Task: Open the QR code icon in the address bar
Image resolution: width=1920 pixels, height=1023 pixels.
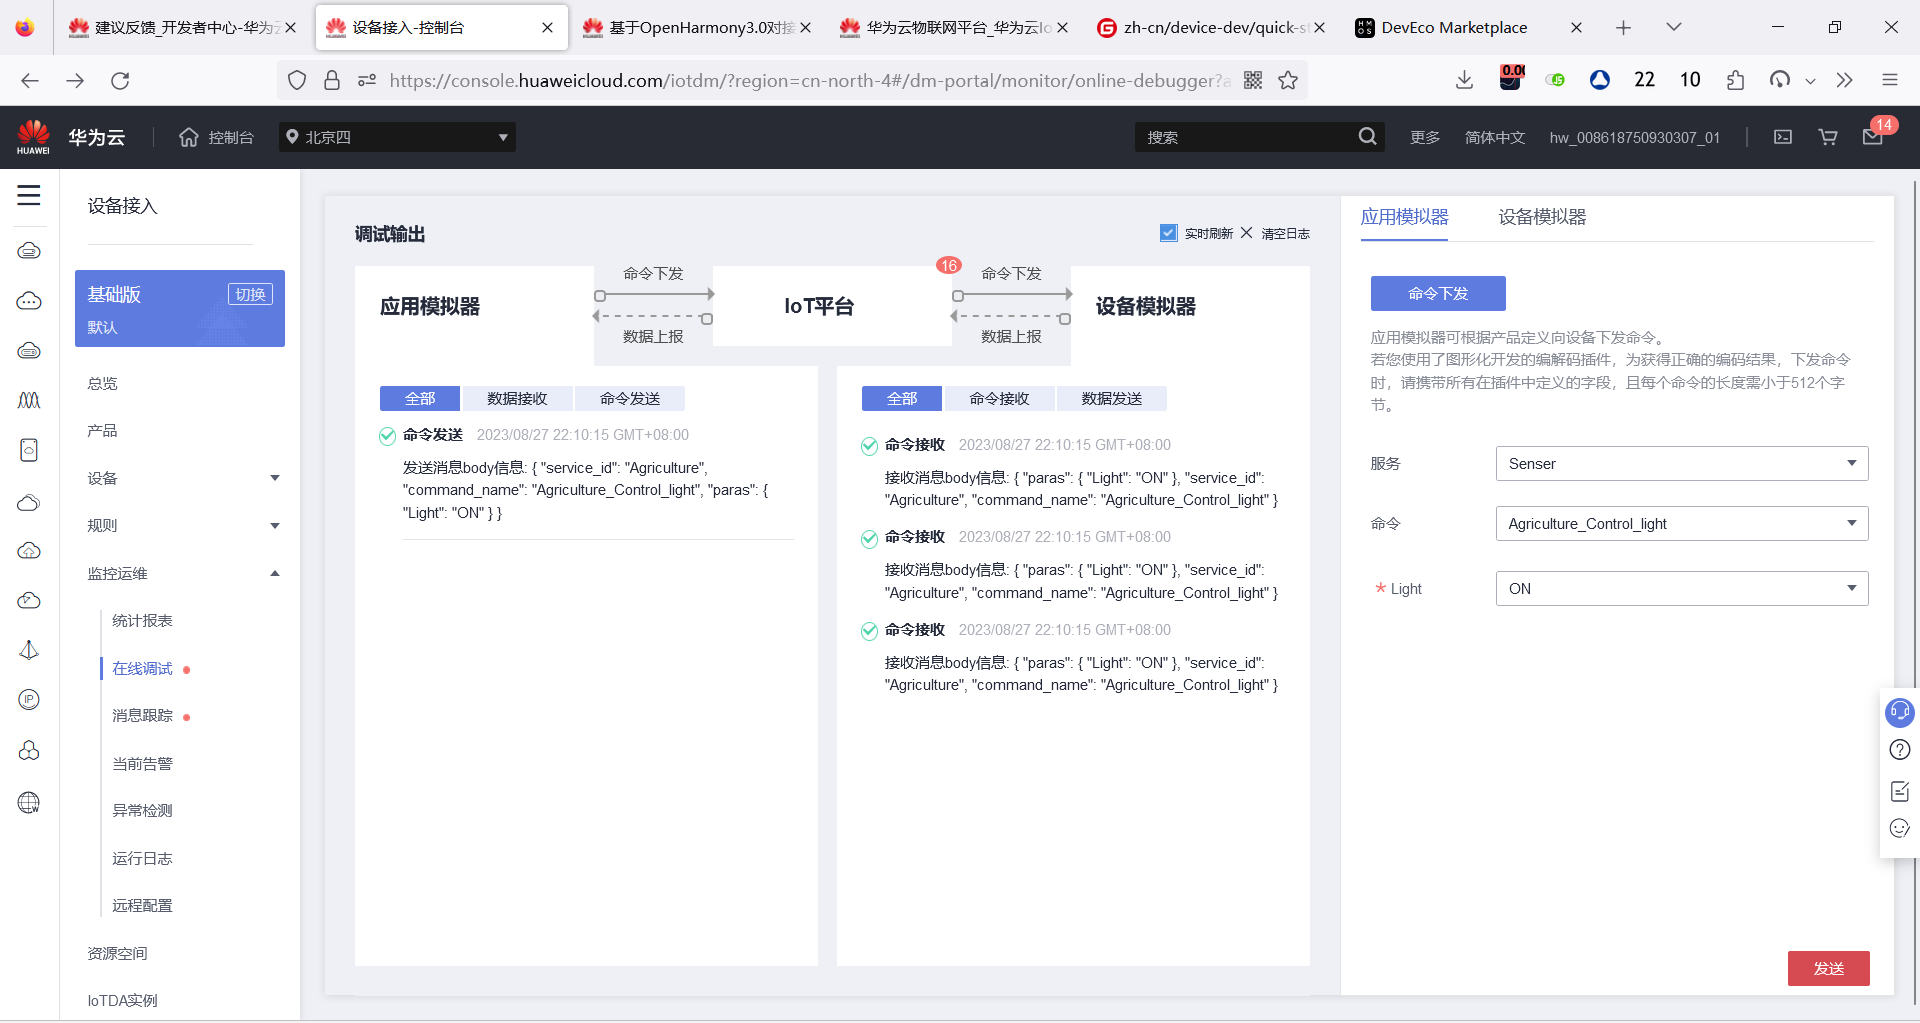Action: point(1253,81)
